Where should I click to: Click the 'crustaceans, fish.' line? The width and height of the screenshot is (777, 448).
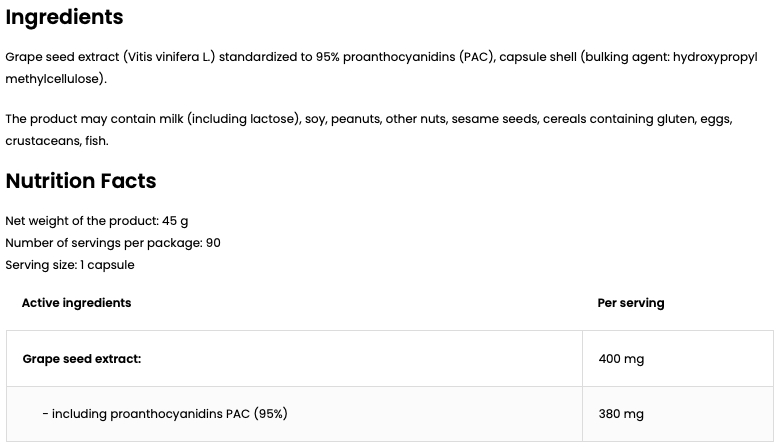(x=57, y=141)
